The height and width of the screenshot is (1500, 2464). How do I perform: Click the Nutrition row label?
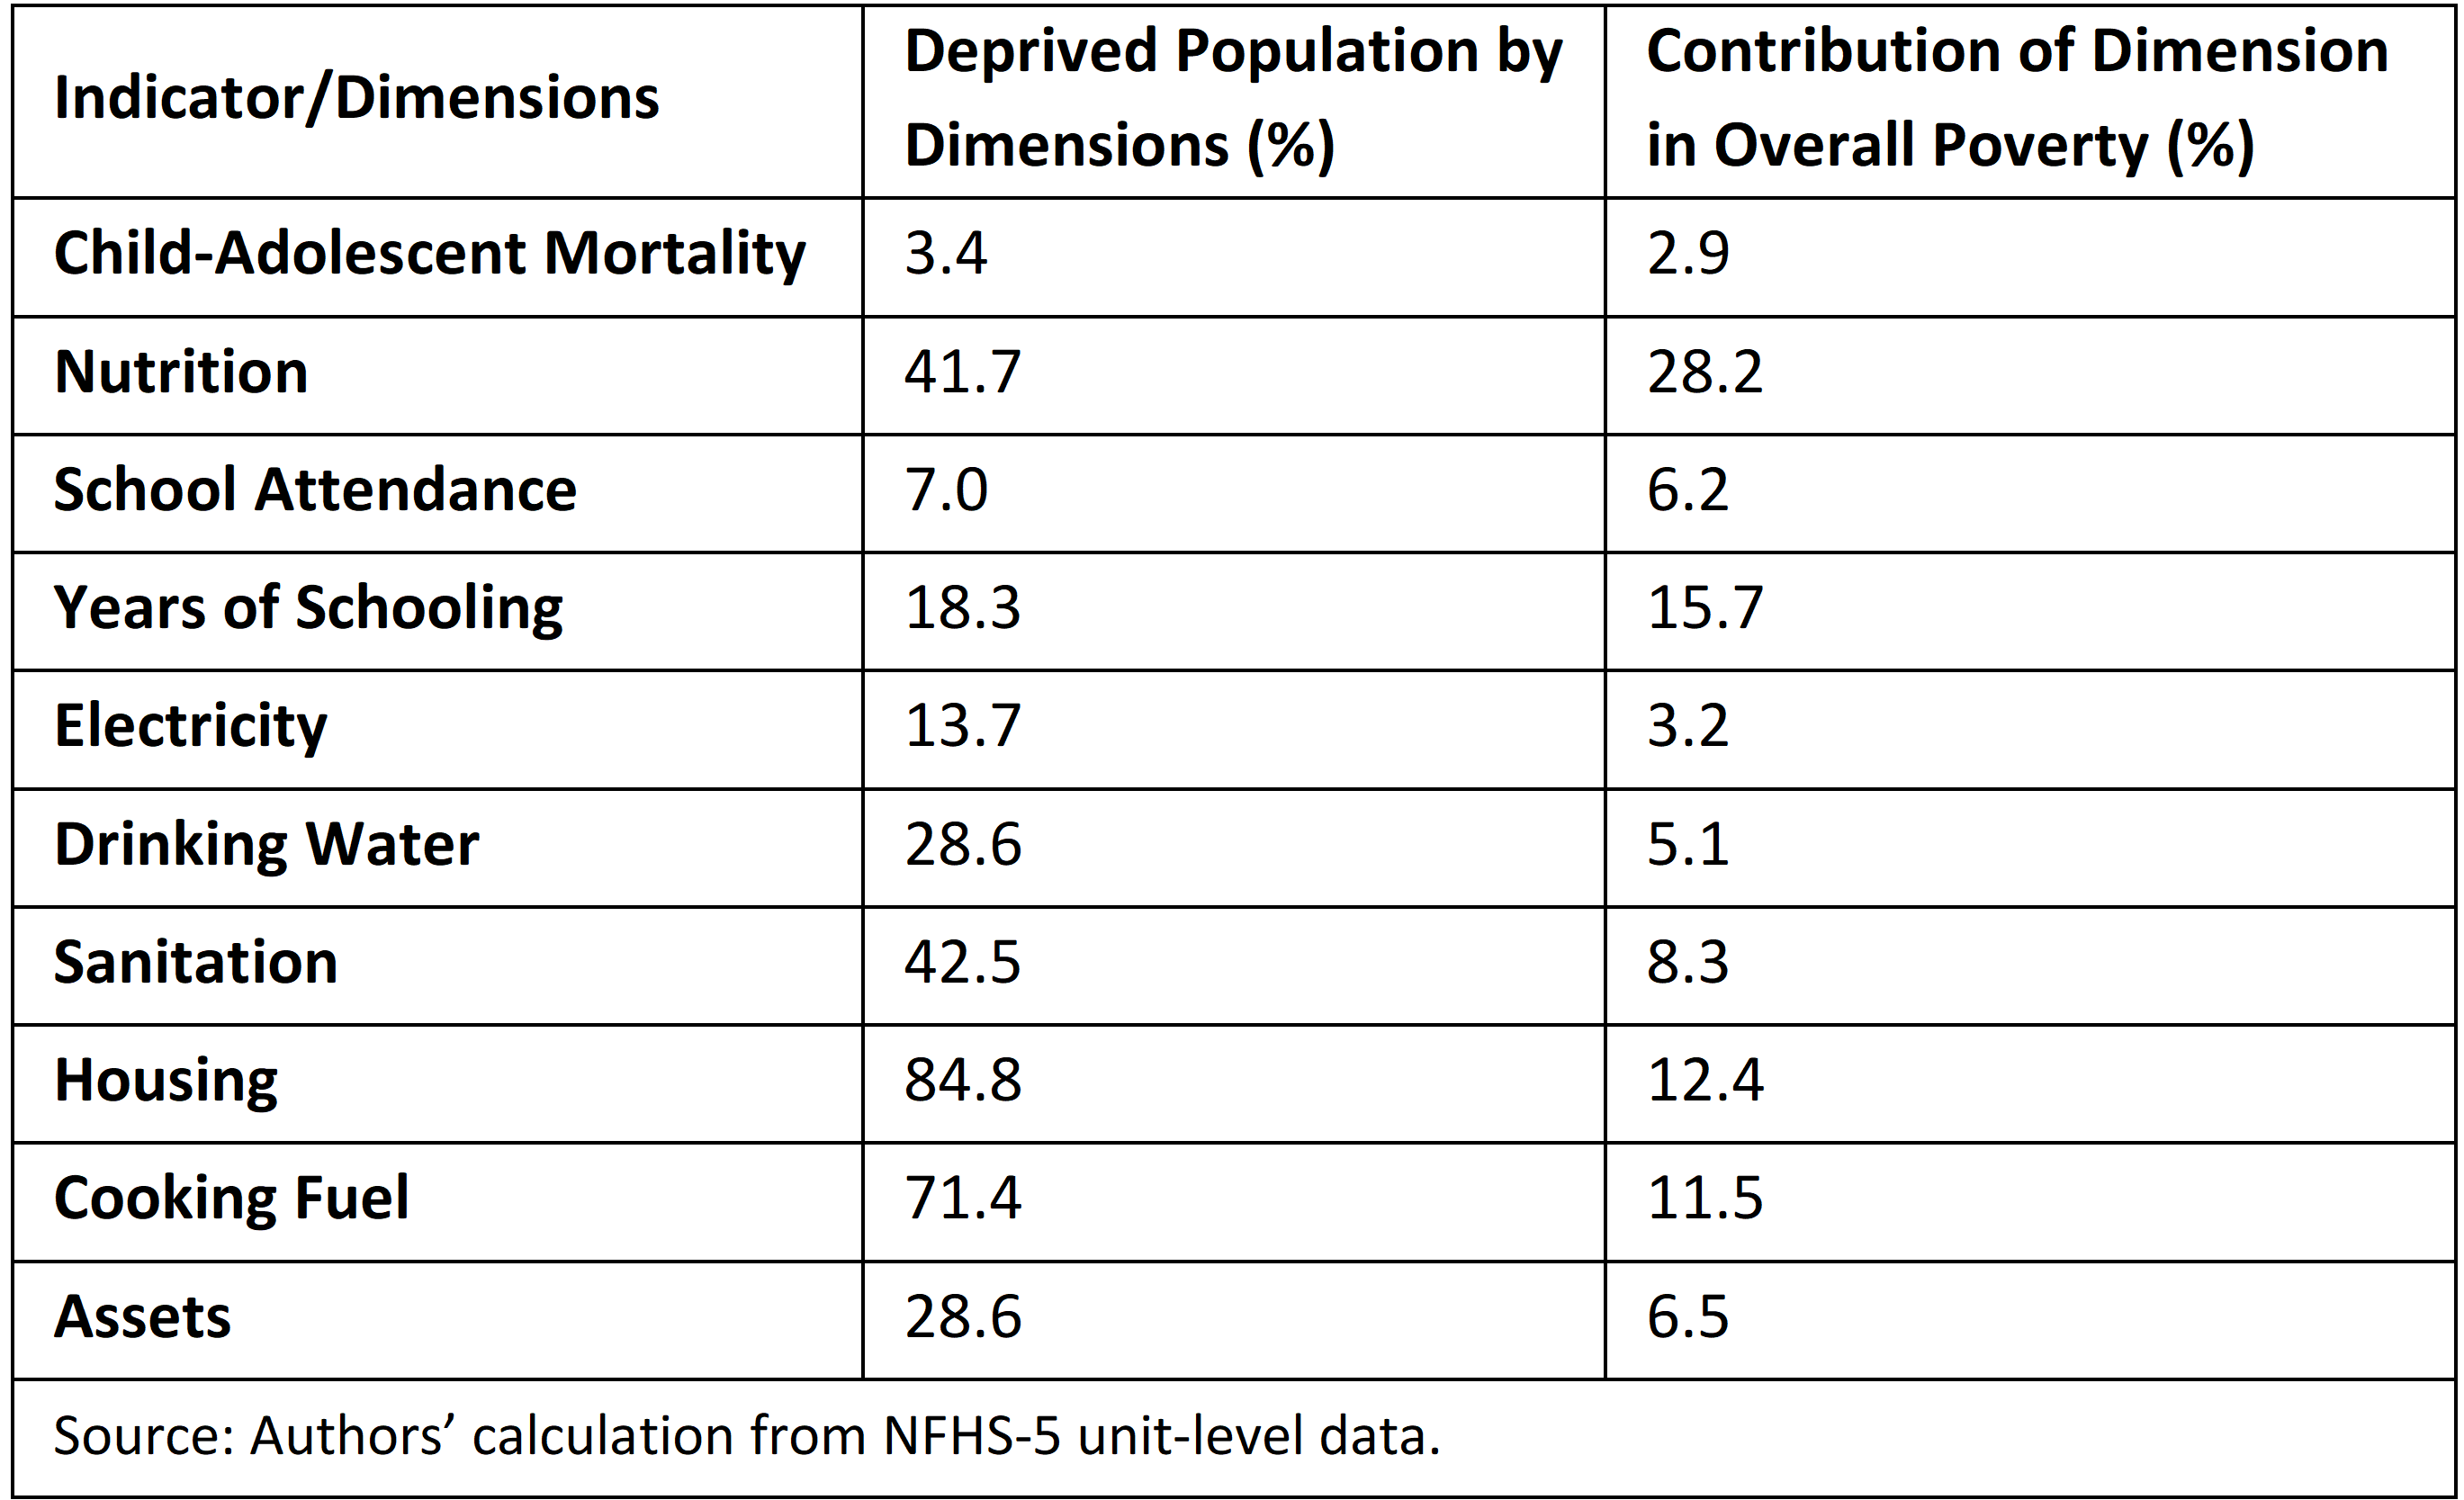[x=181, y=372]
